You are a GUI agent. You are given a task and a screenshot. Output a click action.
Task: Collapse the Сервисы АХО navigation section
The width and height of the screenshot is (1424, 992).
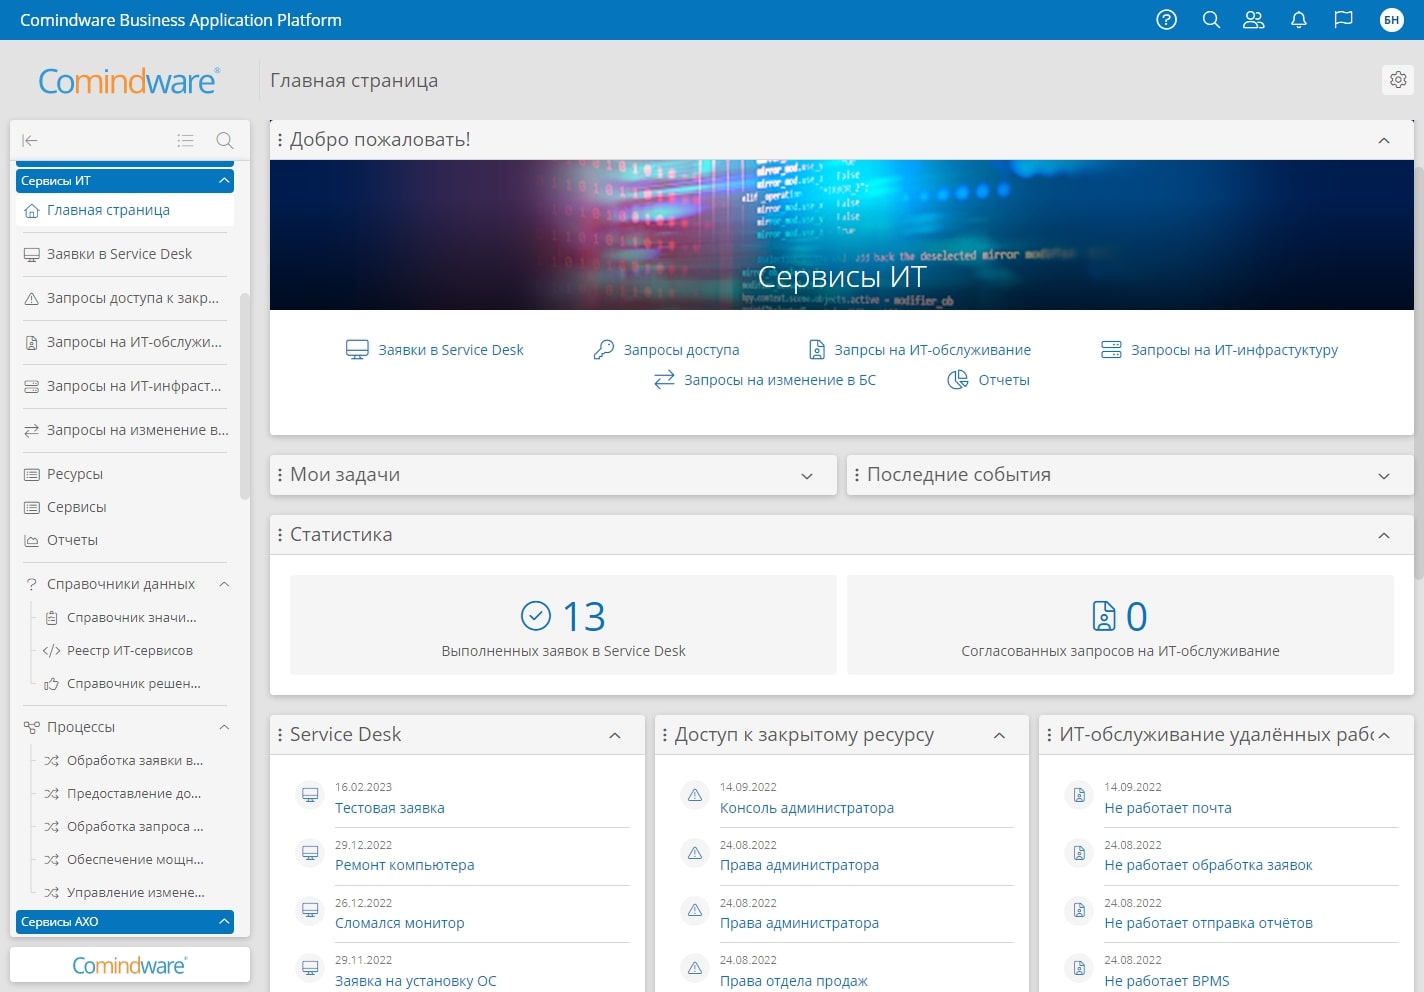(x=224, y=921)
